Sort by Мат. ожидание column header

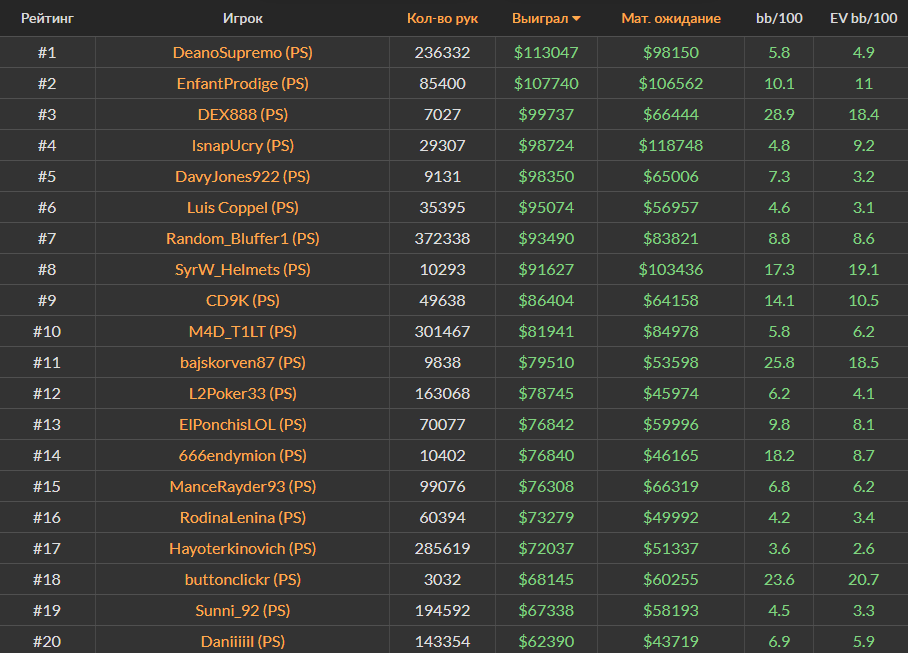[x=670, y=18]
